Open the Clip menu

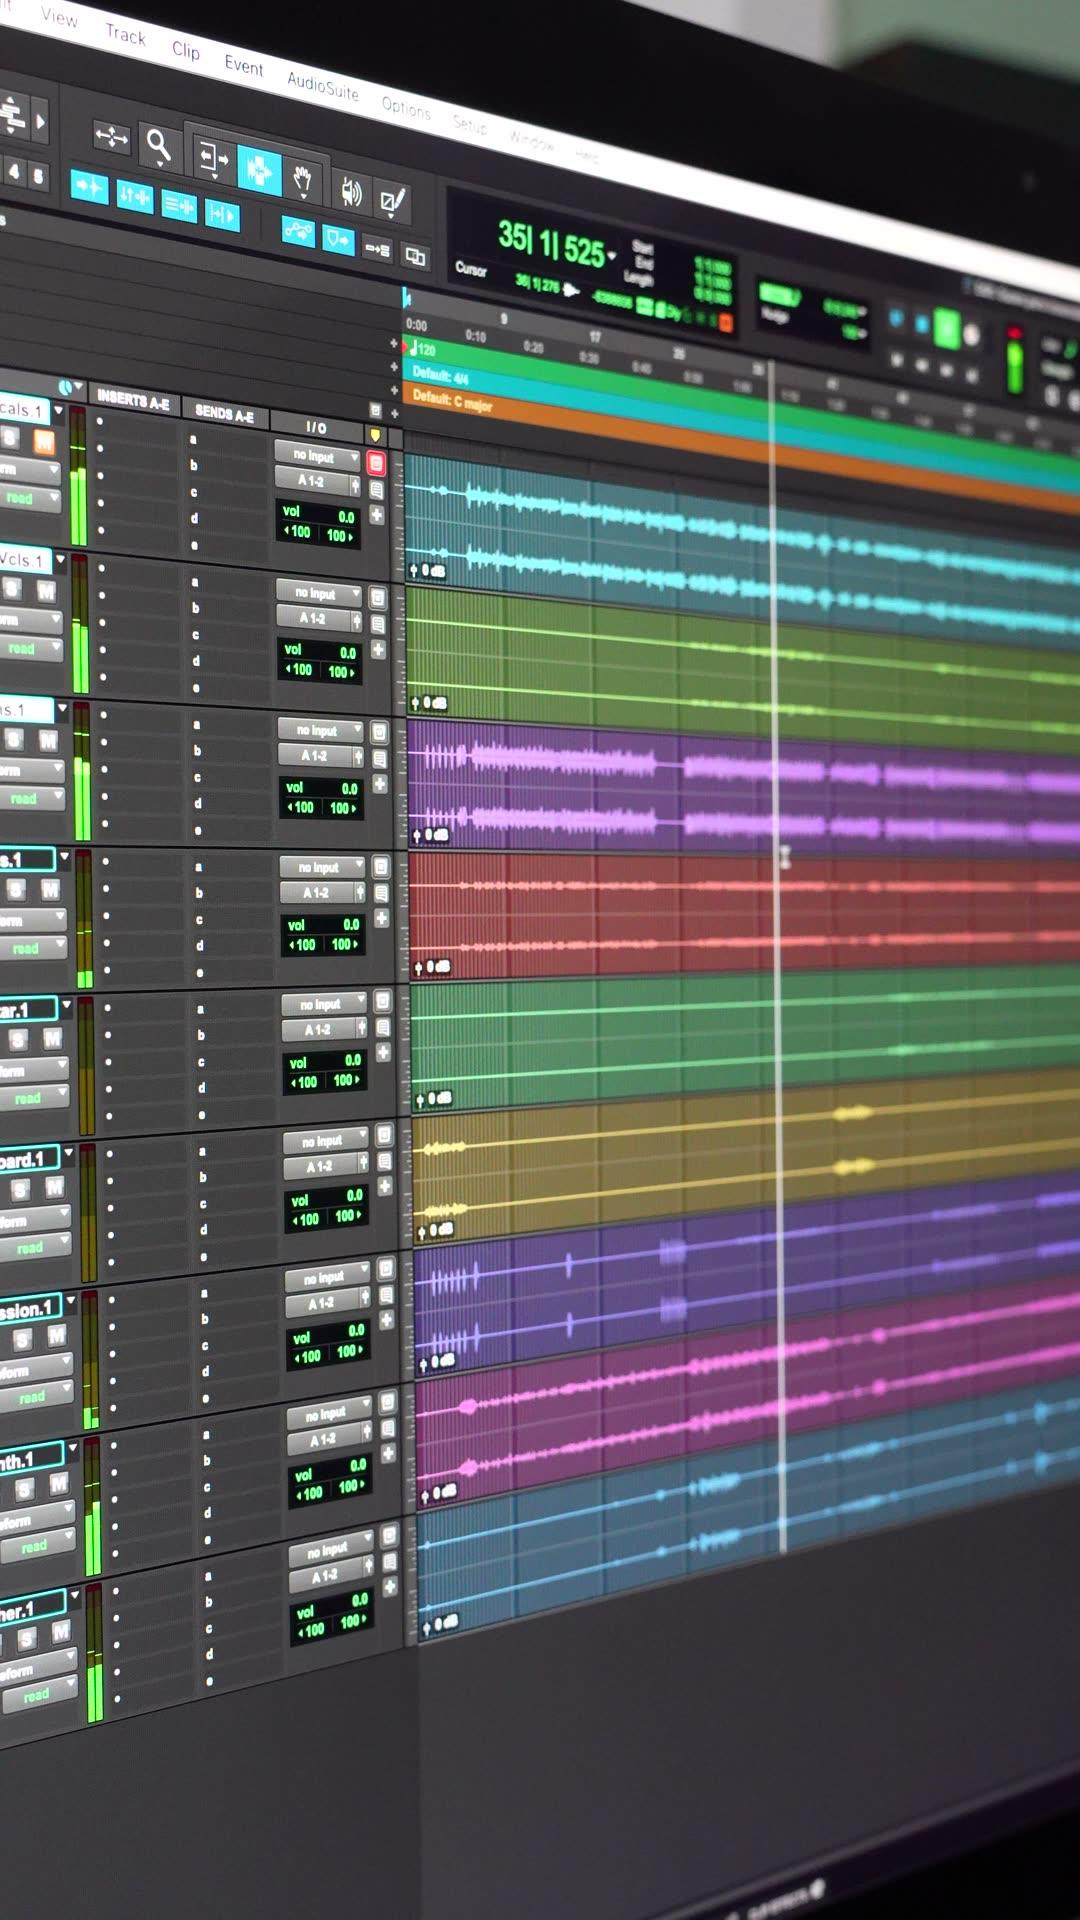186,50
